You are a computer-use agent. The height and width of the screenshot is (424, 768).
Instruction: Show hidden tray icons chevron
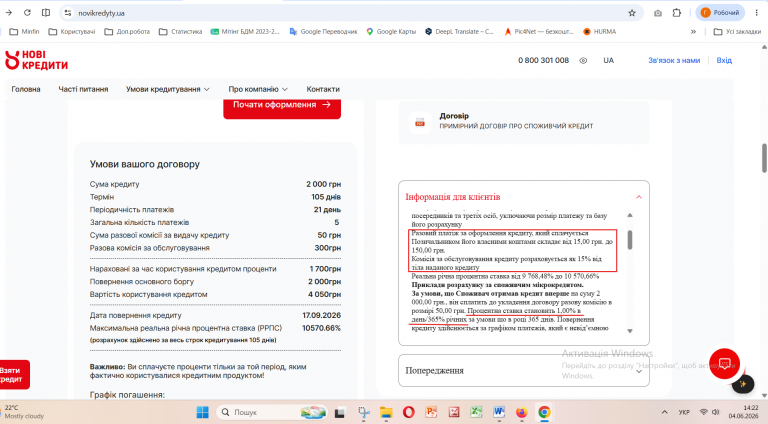click(664, 412)
